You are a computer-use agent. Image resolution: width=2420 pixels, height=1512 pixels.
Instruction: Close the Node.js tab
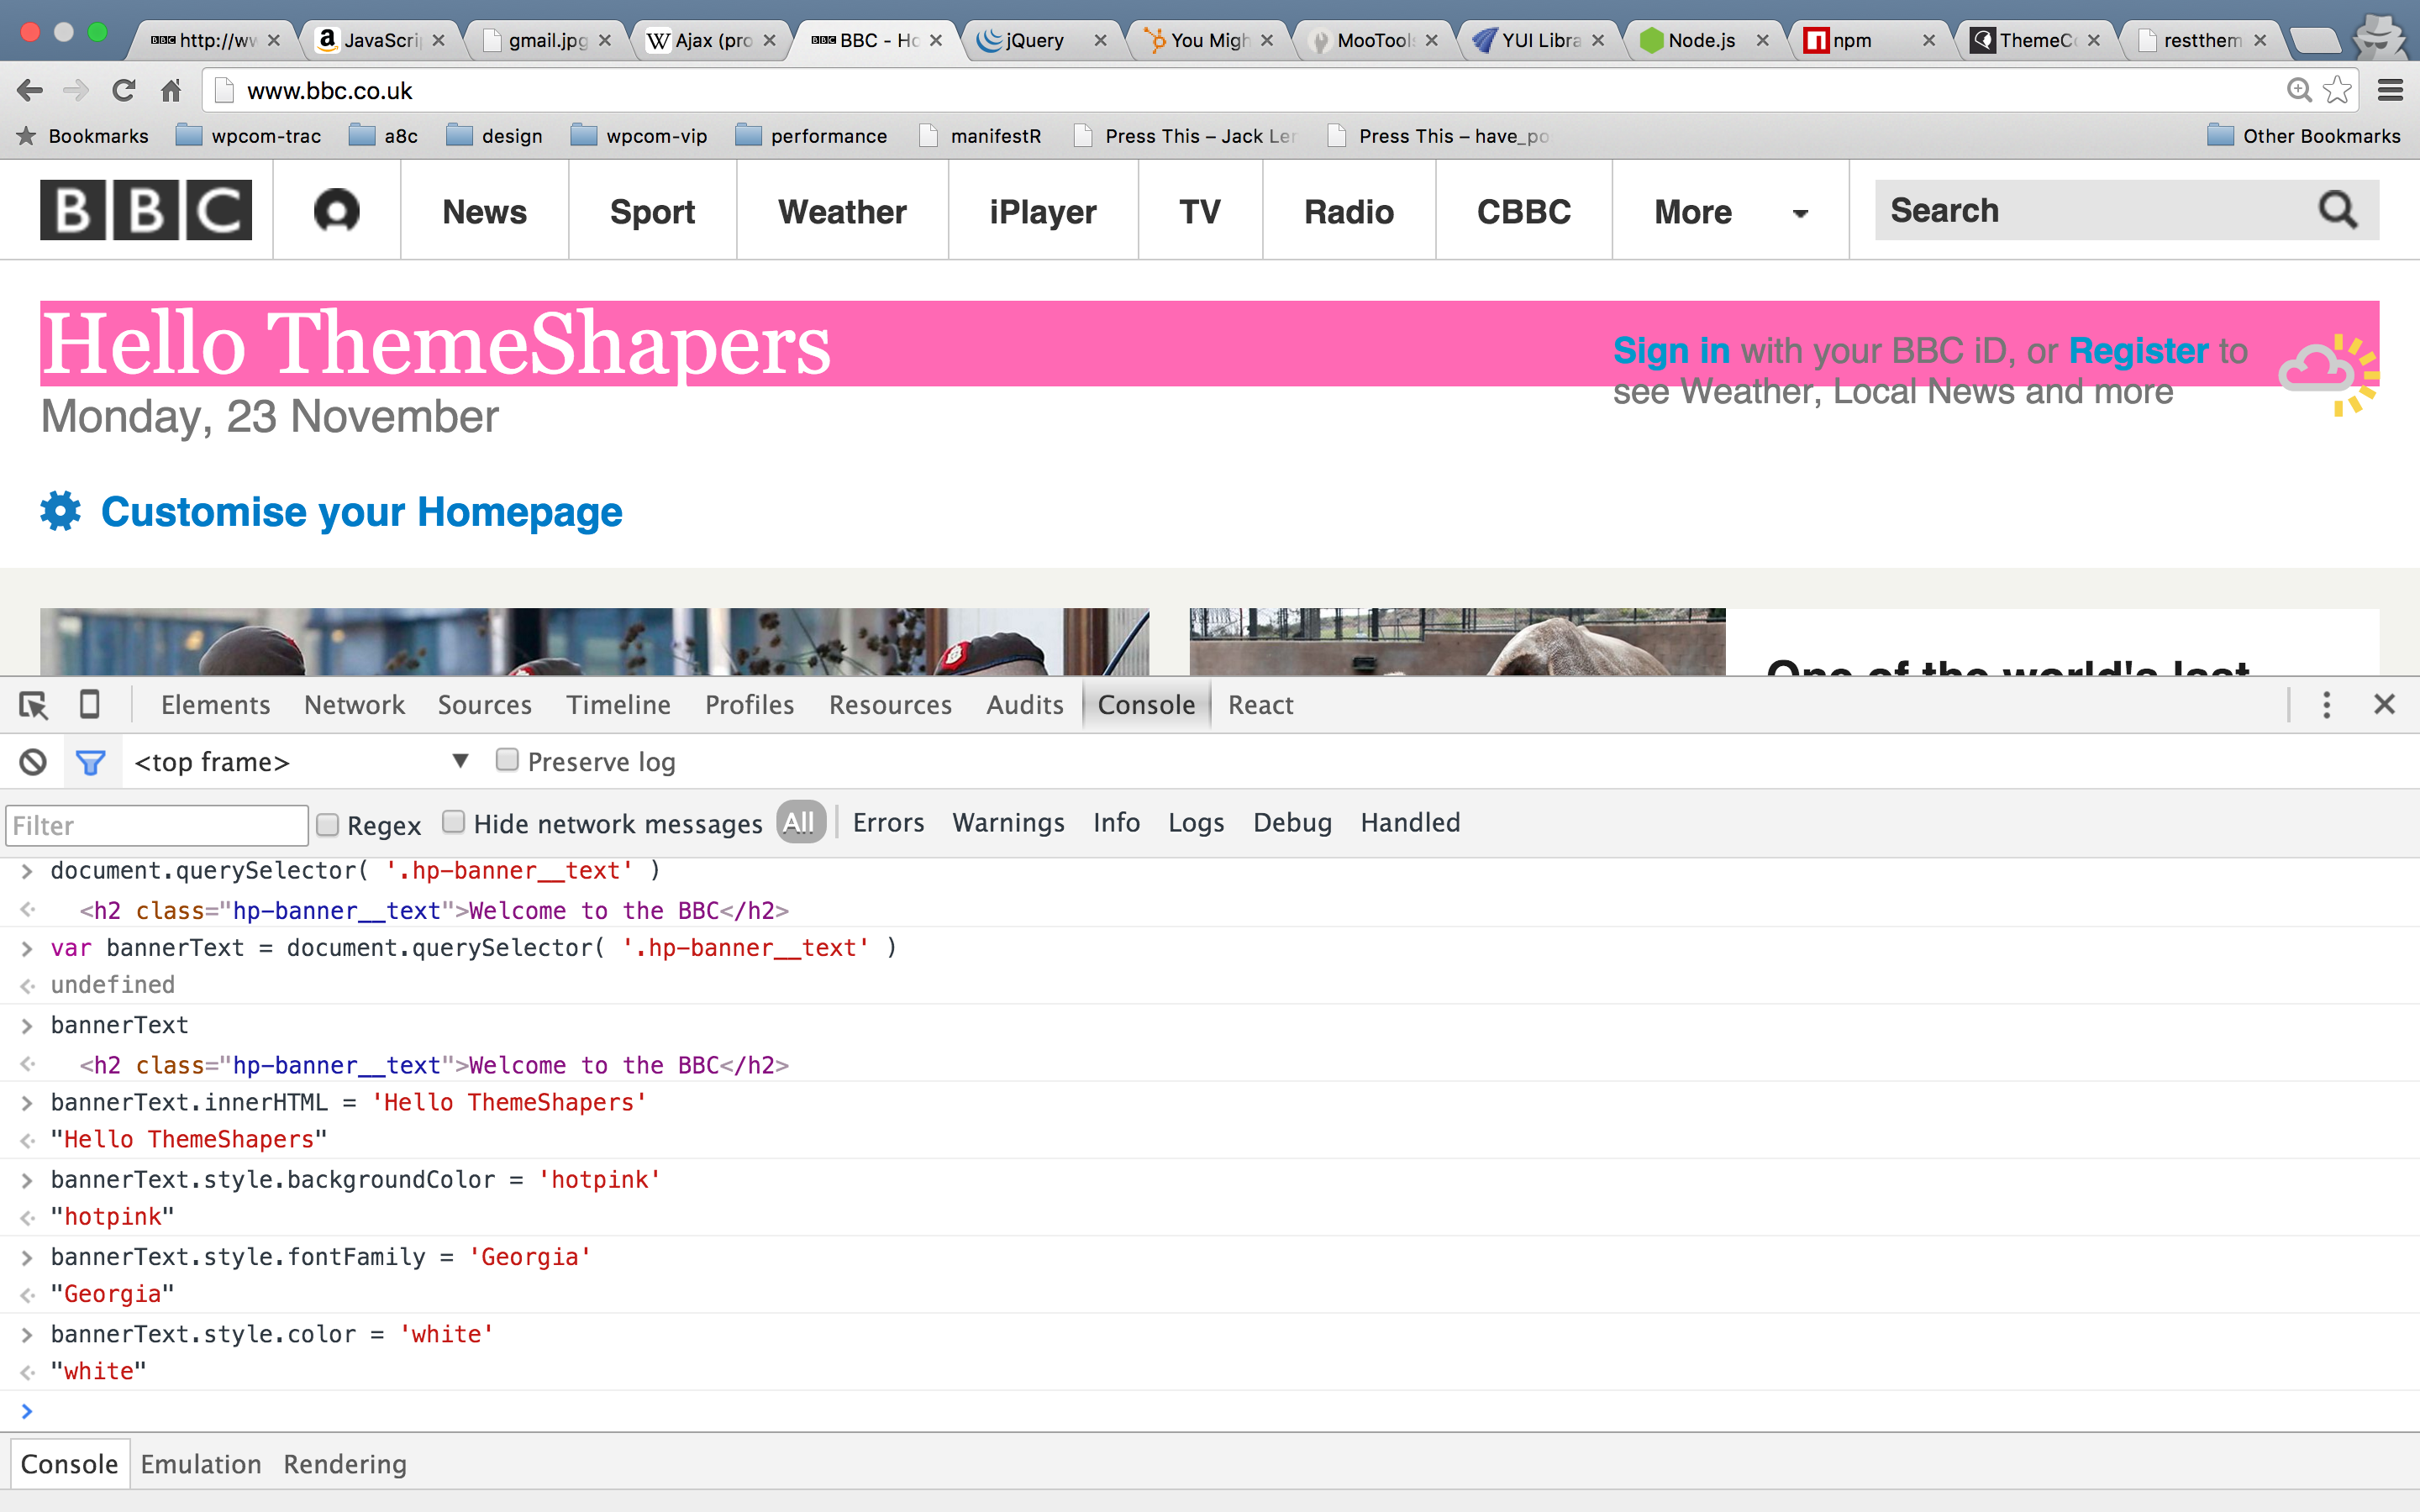point(1762,40)
